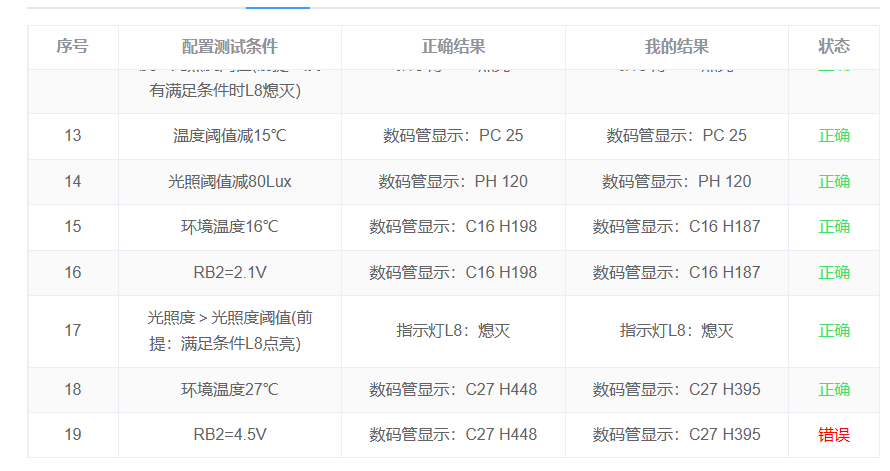Select the RB2=4.5V condition cell
Screen dimensions: 890x471
click(229, 435)
